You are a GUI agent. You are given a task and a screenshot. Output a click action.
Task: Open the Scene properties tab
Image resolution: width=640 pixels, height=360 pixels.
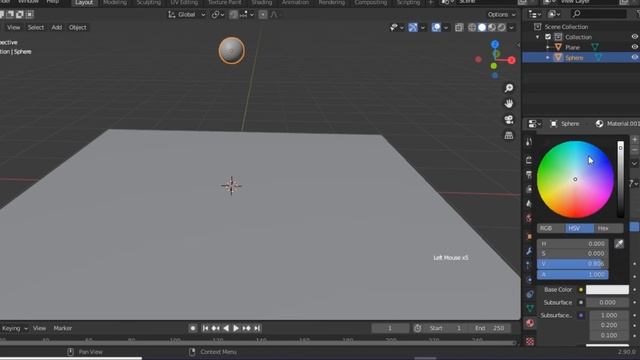click(529, 203)
